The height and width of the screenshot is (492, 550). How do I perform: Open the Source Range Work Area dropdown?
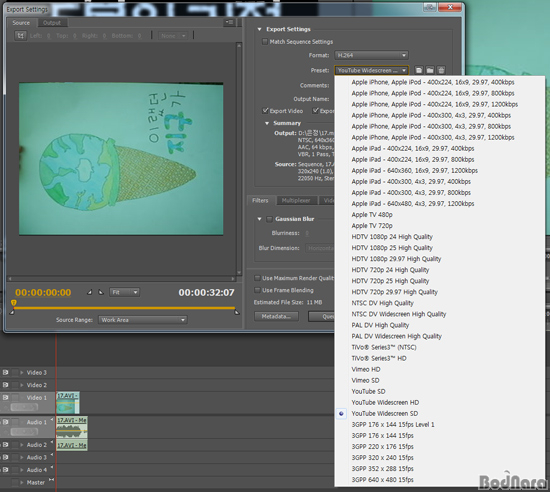tap(143, 320)
